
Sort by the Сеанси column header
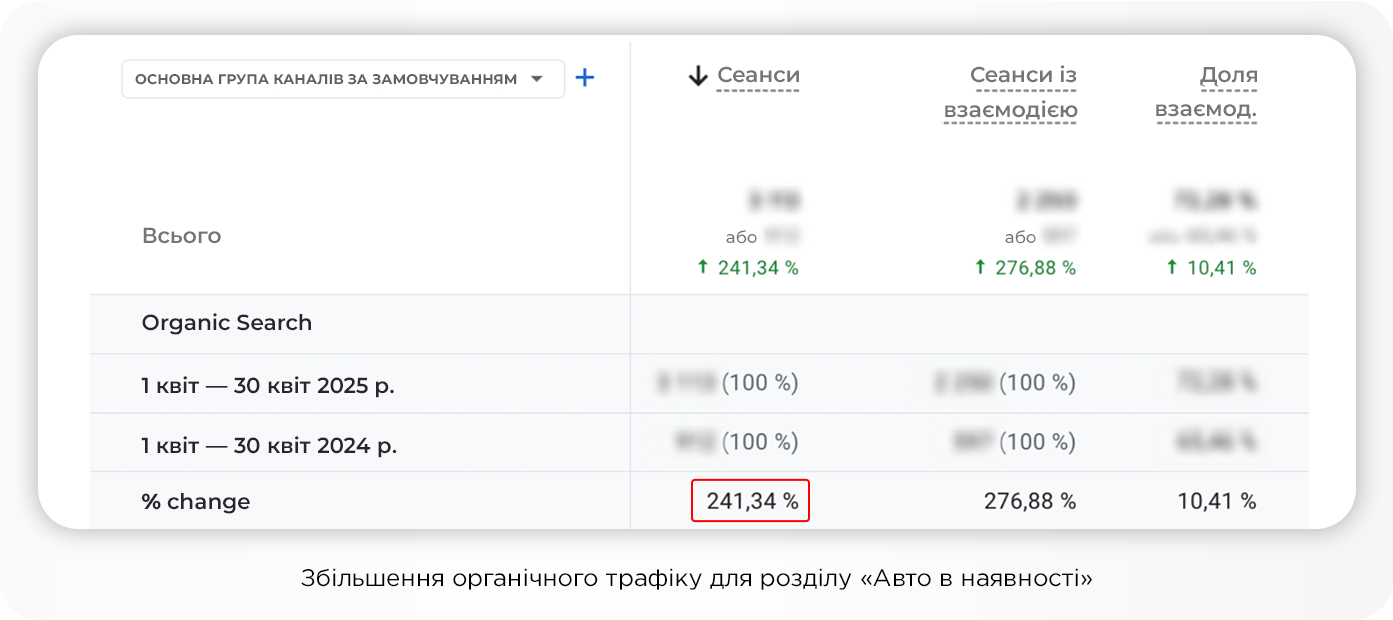point(758,76)
